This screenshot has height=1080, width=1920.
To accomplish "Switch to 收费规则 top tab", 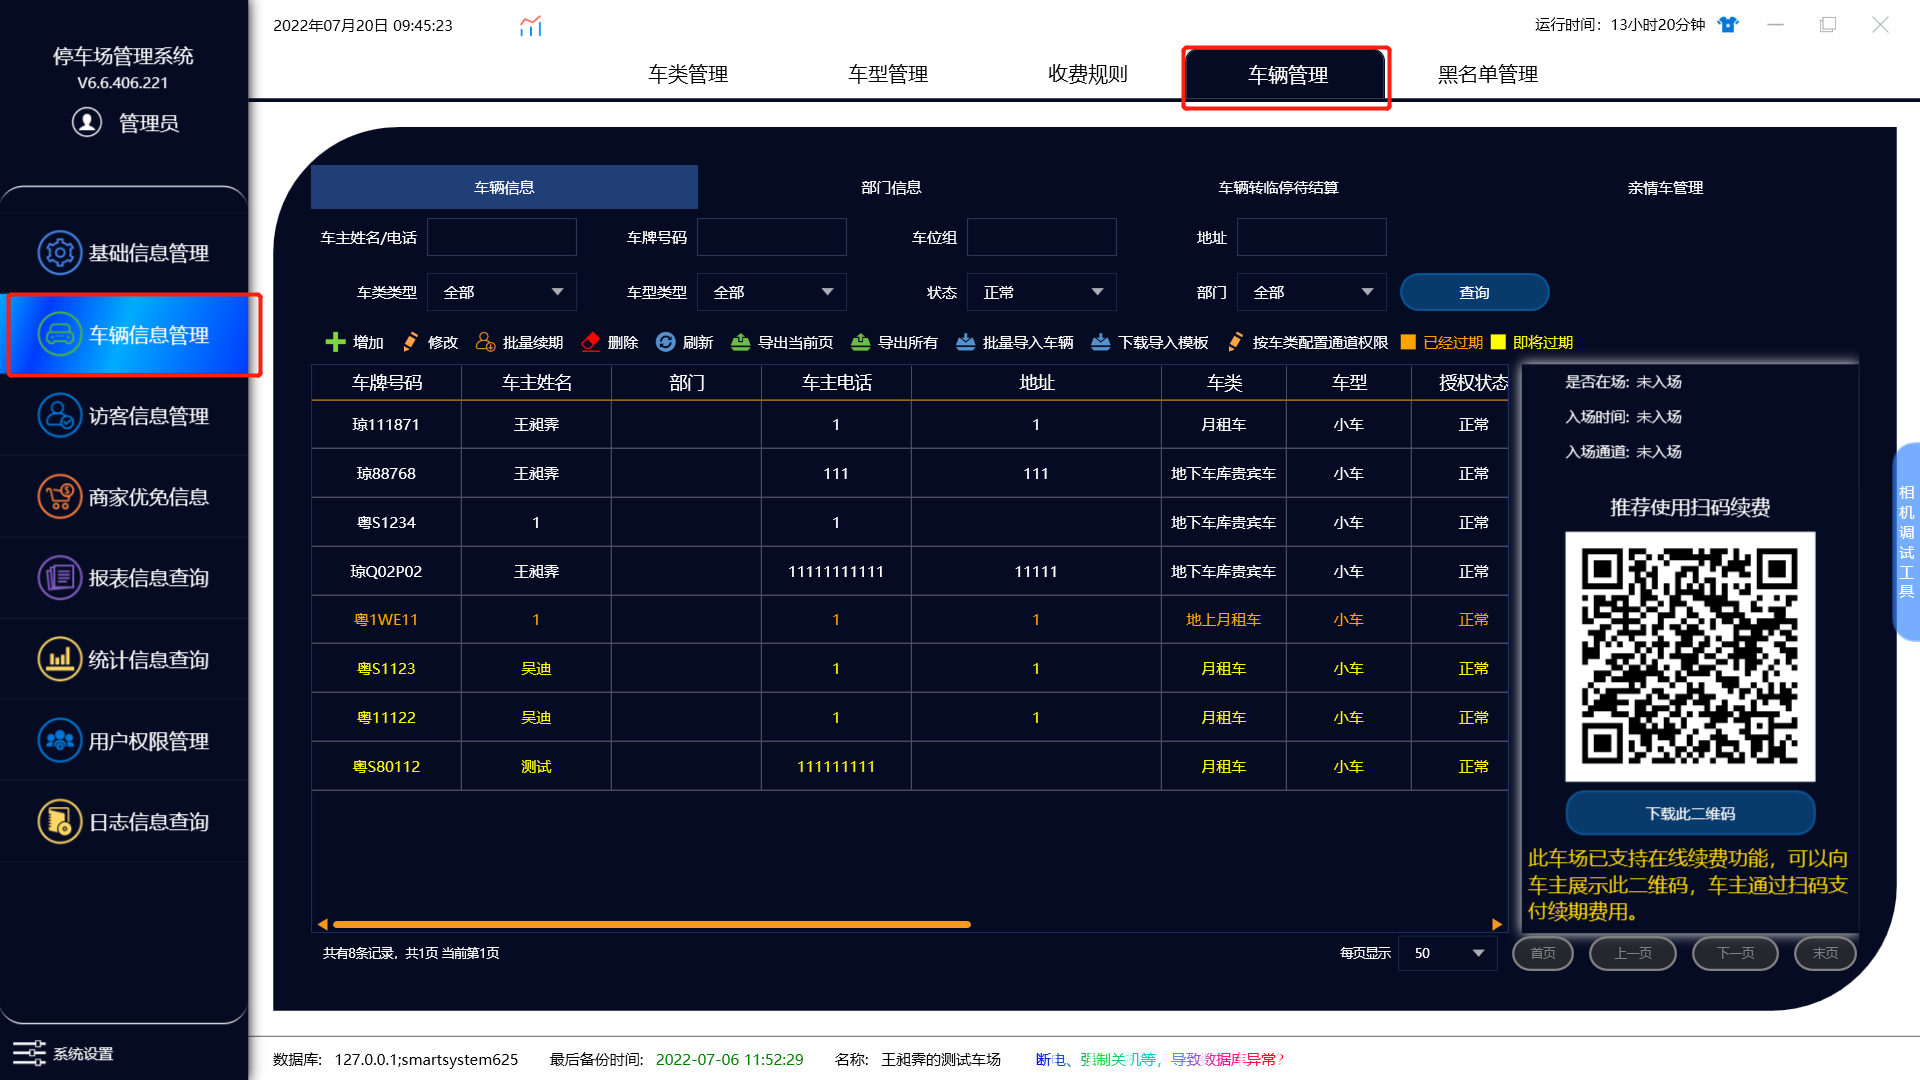I will coord(1088,74).
